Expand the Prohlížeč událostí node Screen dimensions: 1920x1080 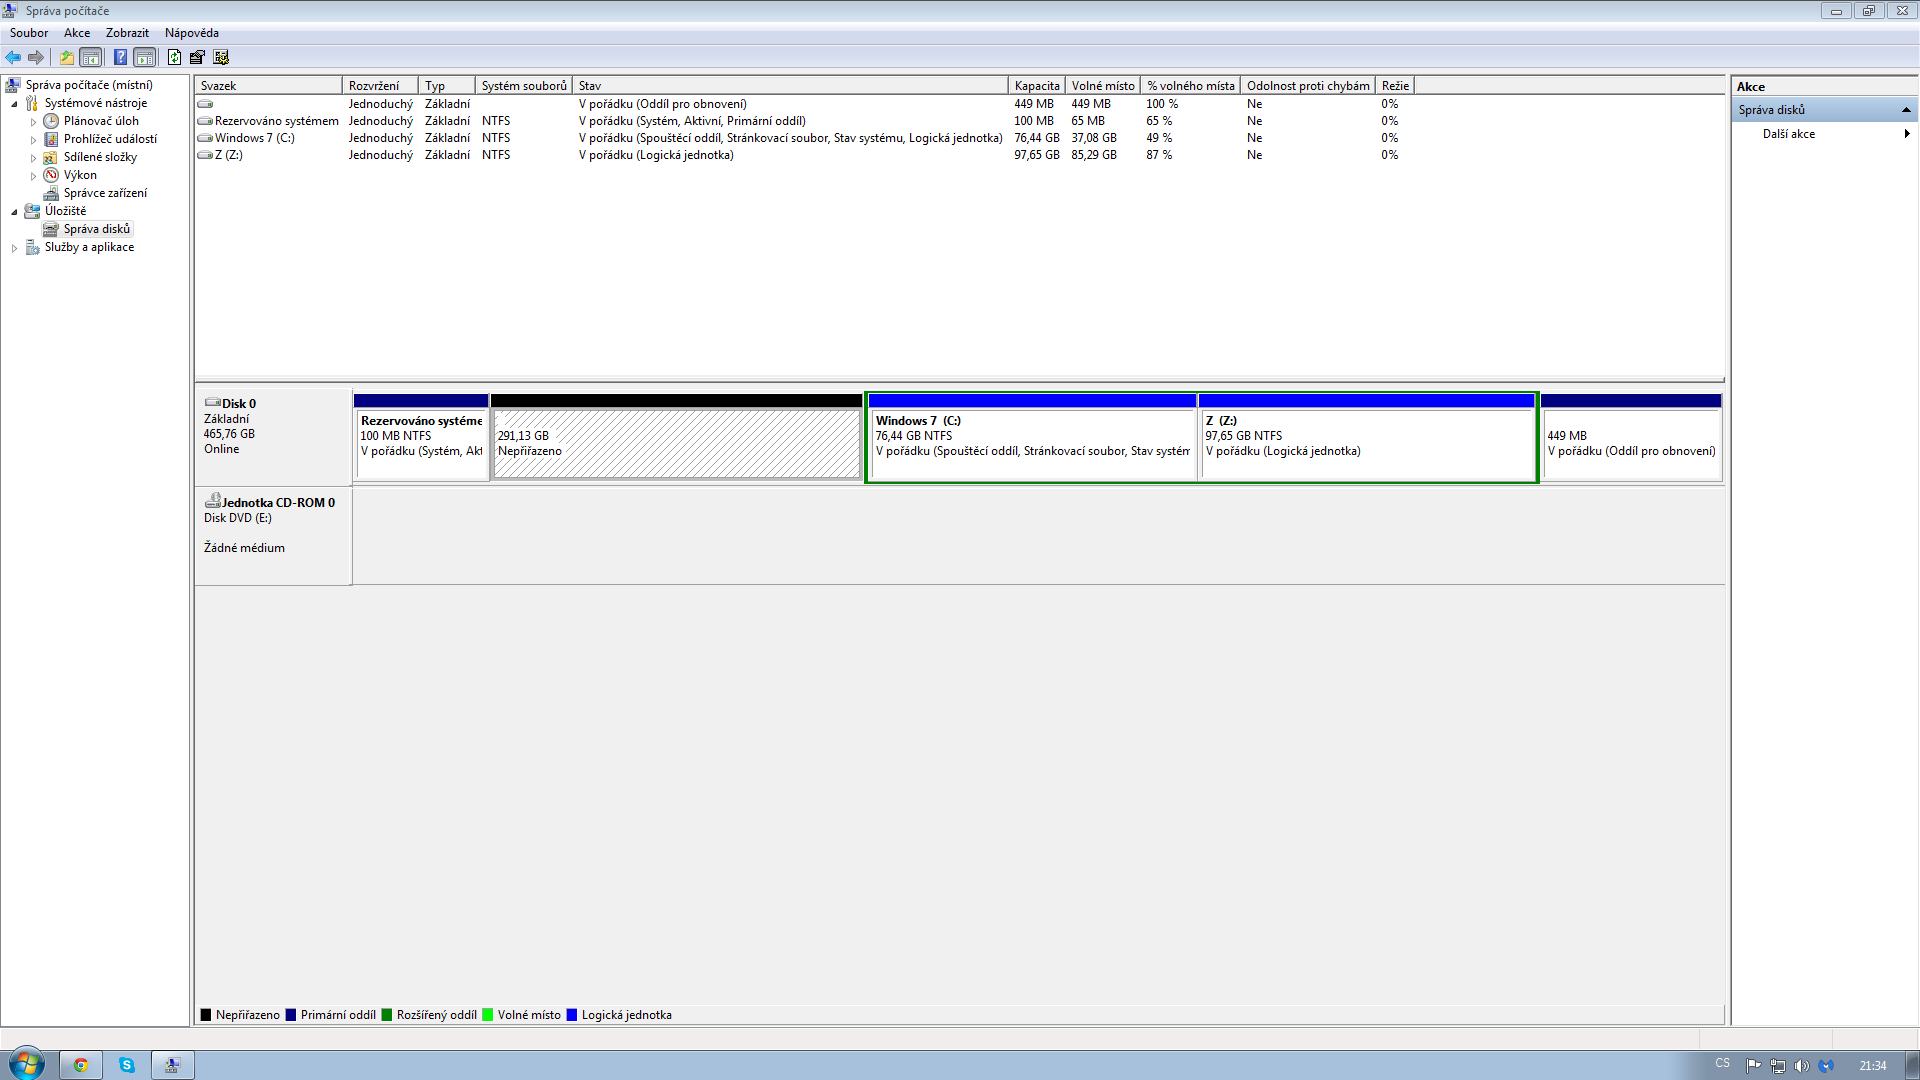click(33, 140)
